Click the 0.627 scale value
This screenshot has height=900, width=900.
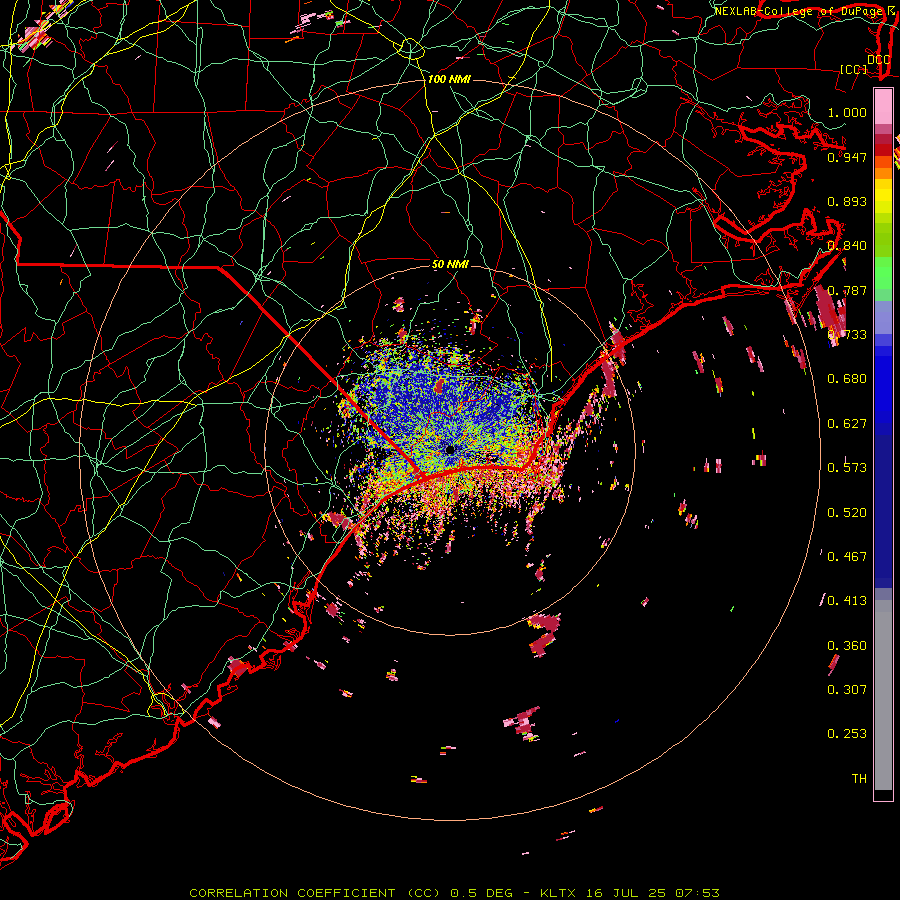847,424
